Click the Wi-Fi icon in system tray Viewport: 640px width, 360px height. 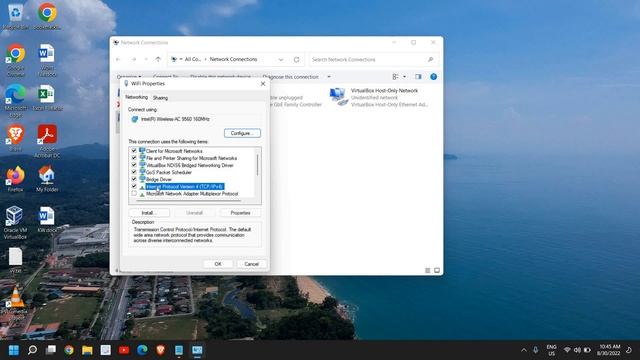click(x=567, y=350)
